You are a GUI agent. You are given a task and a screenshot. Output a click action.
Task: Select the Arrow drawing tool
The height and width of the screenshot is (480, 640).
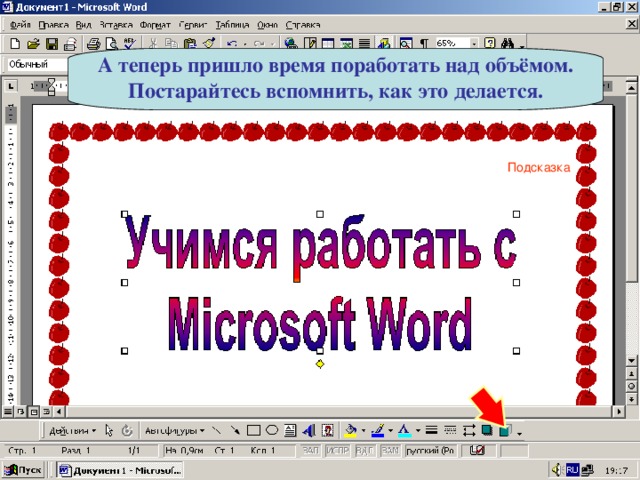[x=235, y=430]
